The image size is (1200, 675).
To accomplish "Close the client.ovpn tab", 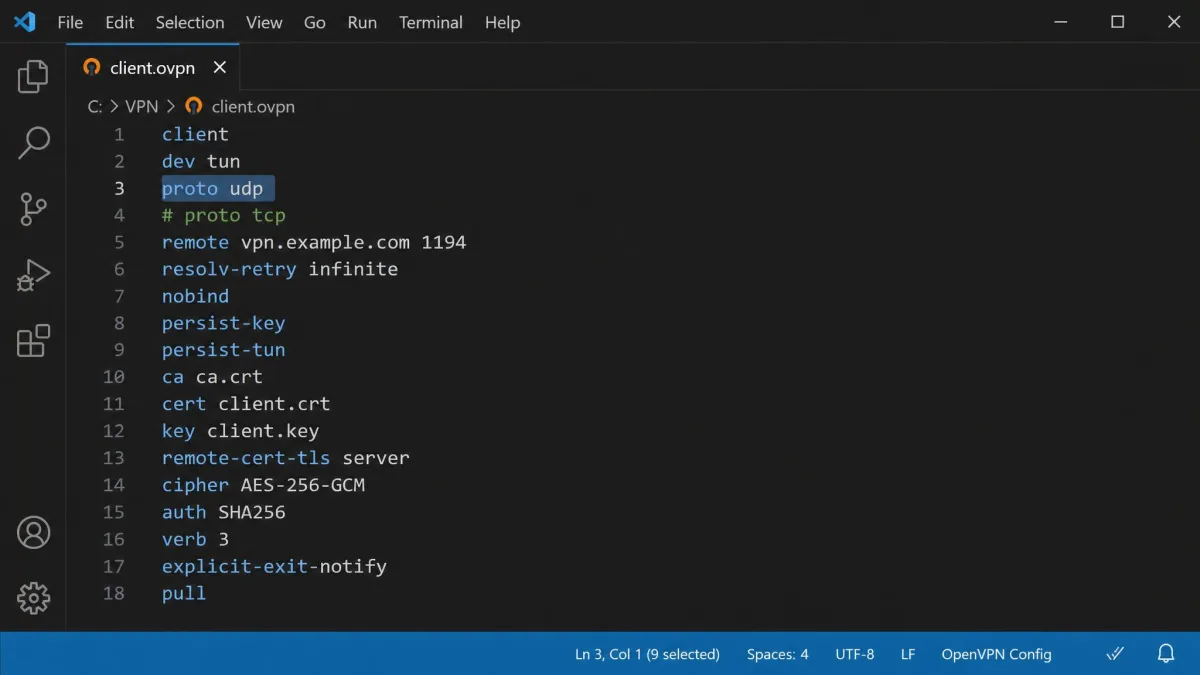I will [220, 67].
